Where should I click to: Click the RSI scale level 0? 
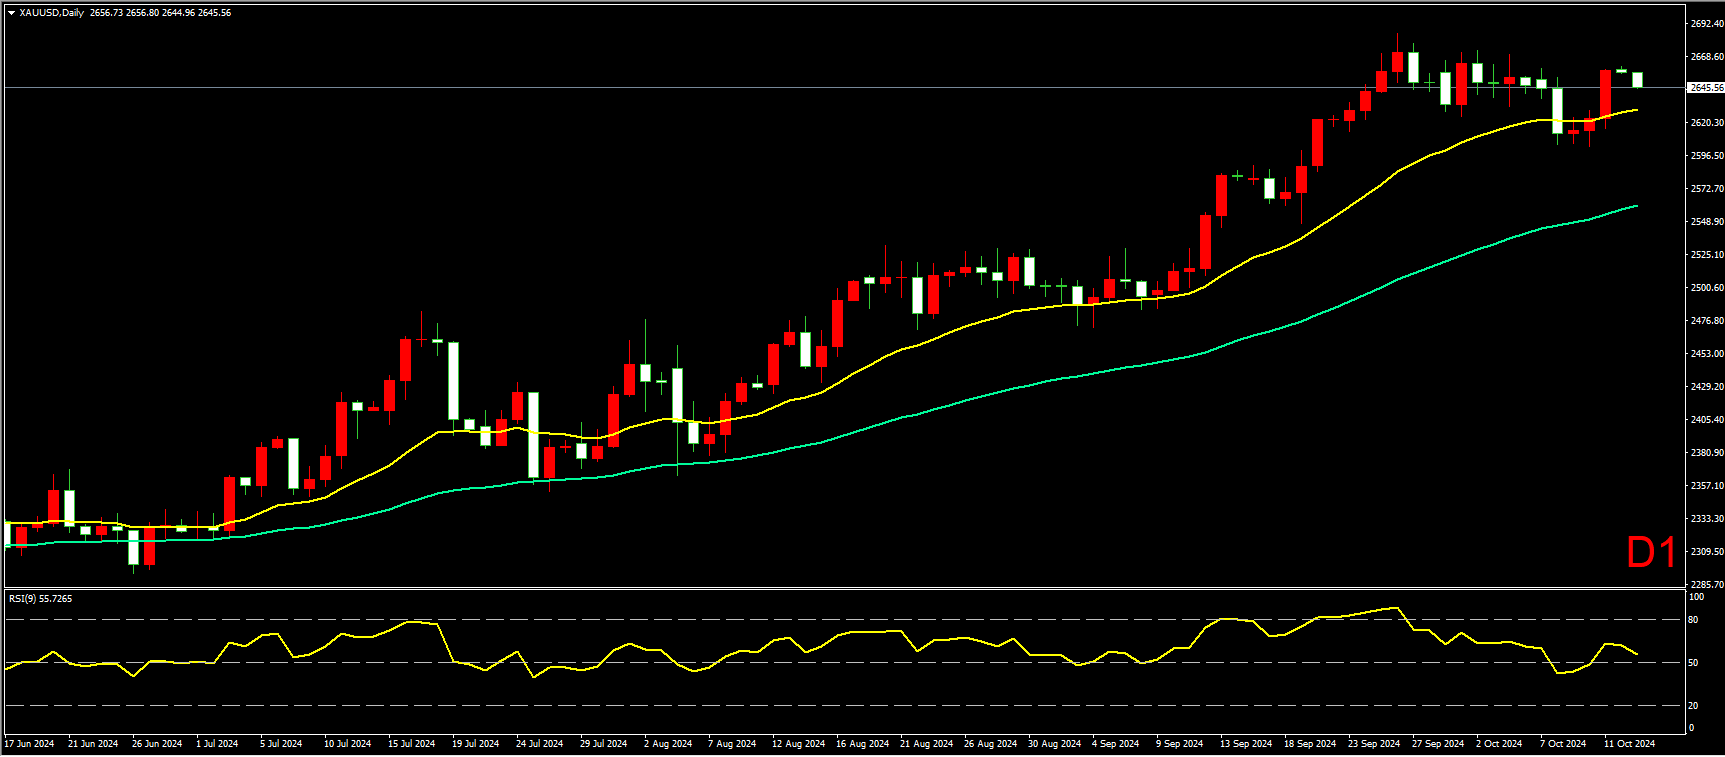(x=1691, y=728)
